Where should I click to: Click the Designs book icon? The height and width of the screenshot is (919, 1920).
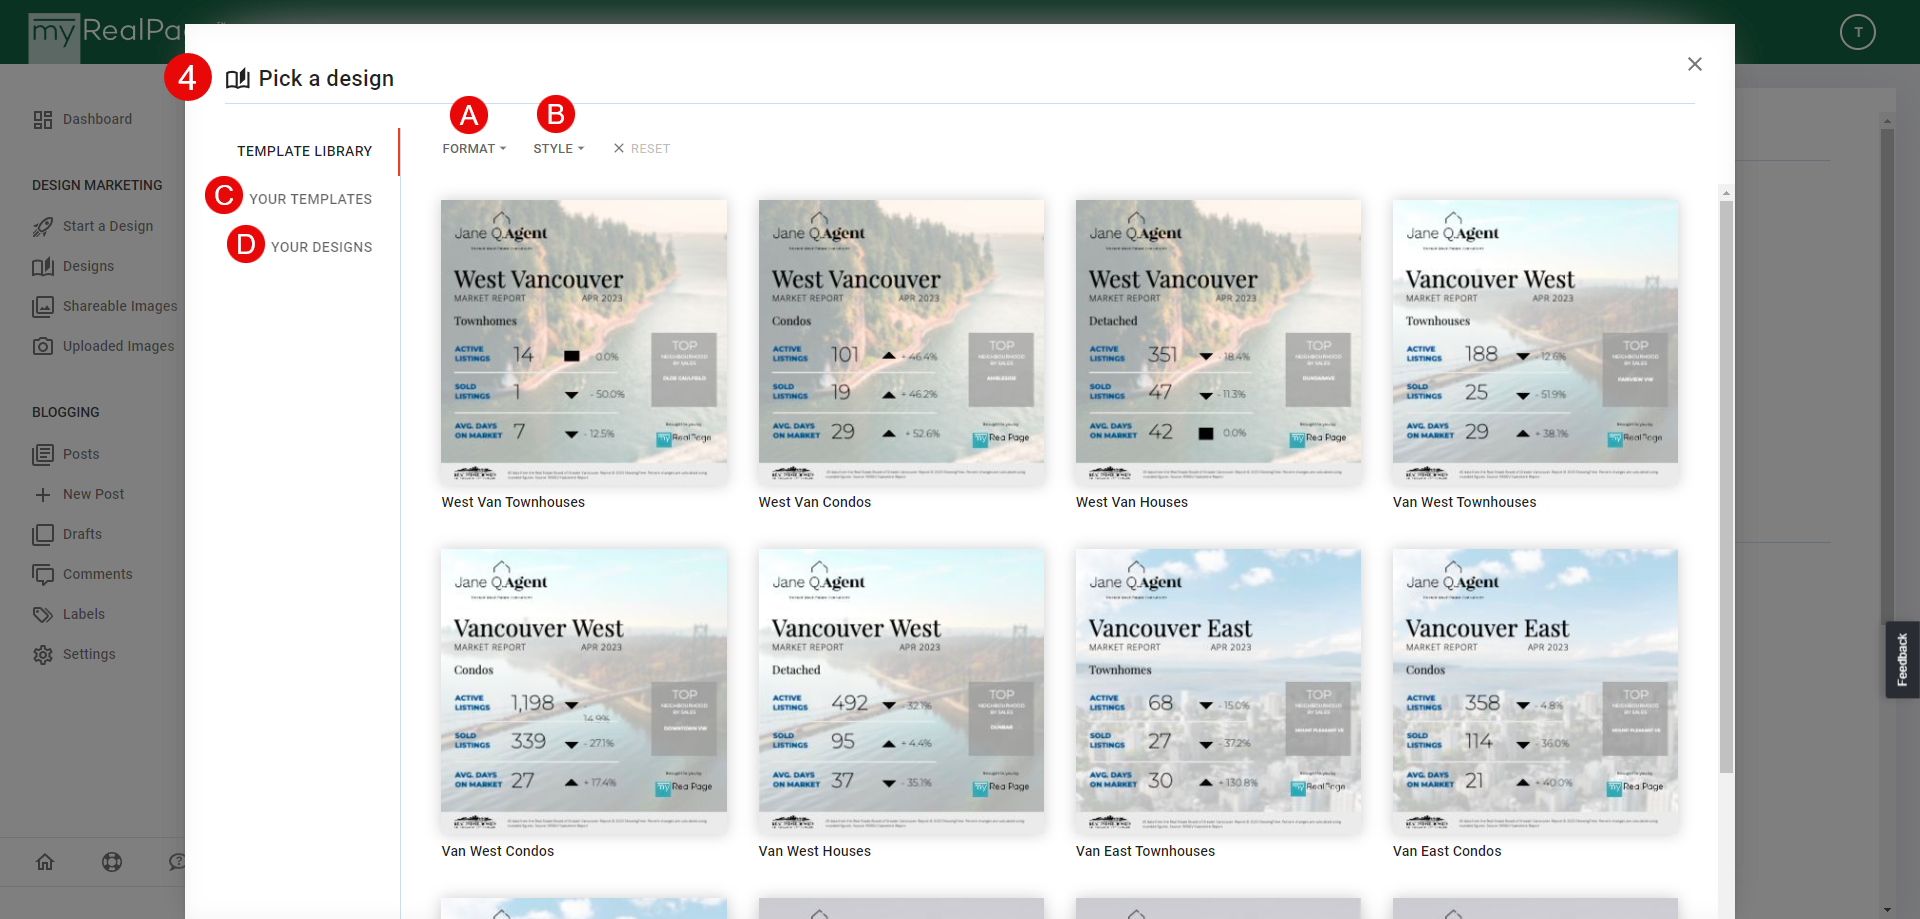[x=42, y=267]
